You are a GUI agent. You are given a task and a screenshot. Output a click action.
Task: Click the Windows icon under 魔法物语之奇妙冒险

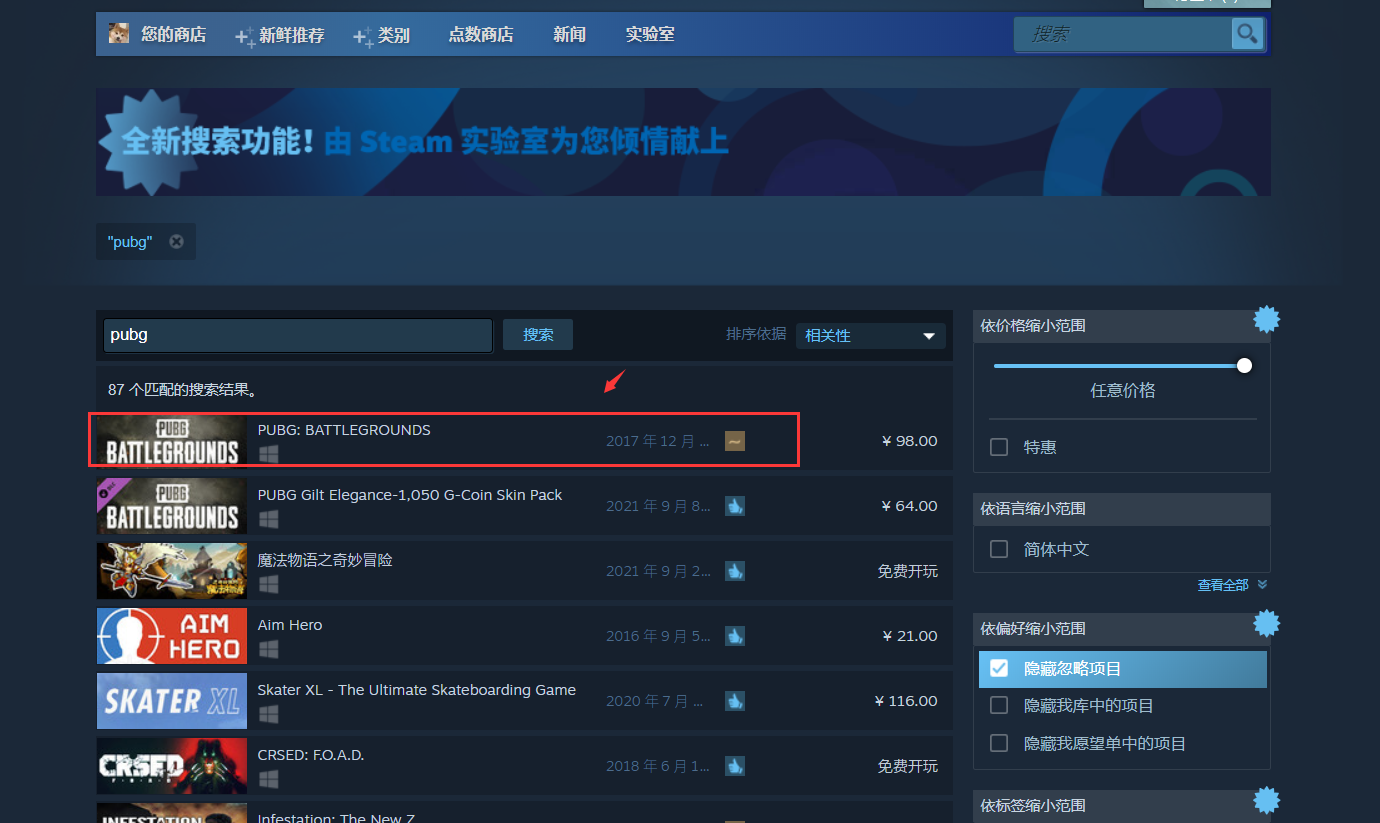point(268,584)
